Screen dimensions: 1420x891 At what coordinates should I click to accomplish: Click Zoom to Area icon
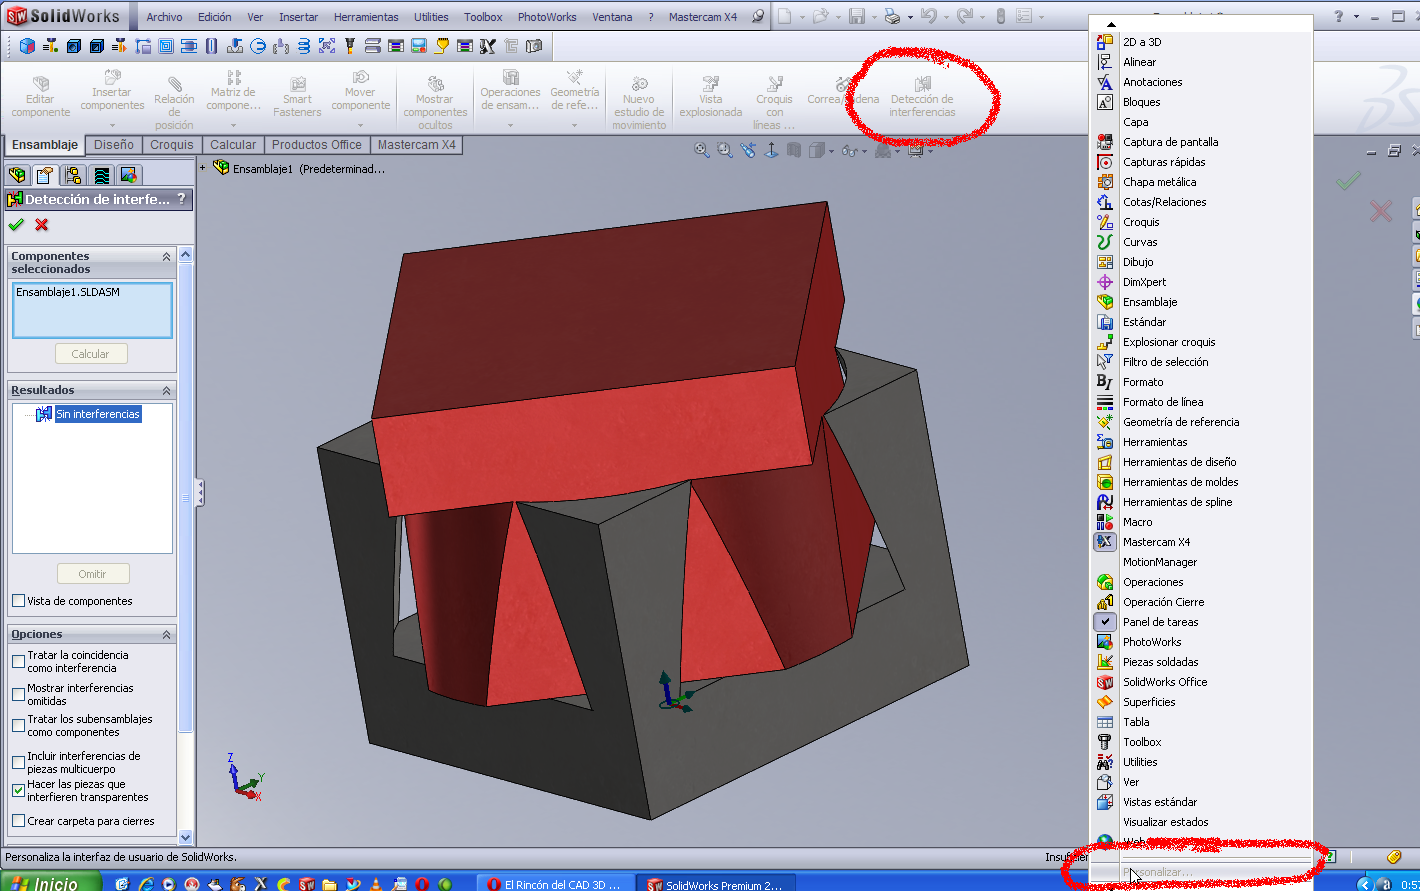coord(725,150)
